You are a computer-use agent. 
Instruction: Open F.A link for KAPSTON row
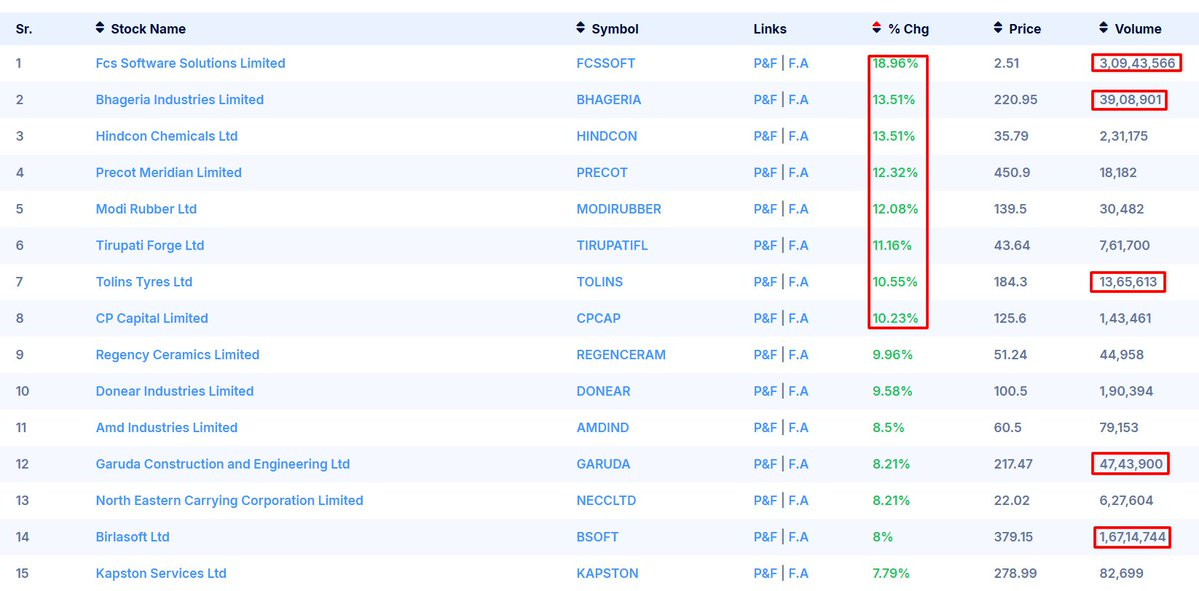point(798,573)
